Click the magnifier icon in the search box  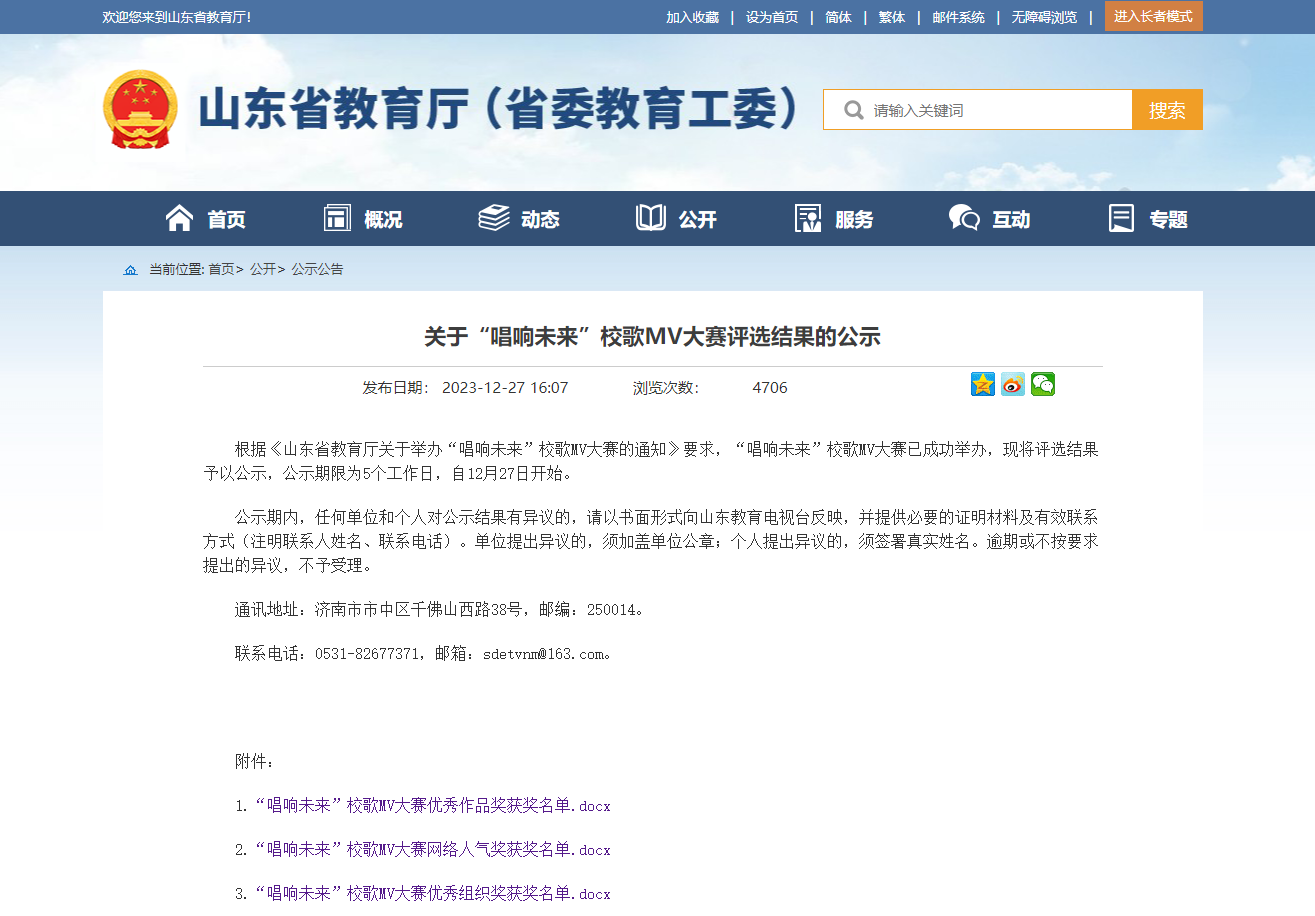point(853,110)
